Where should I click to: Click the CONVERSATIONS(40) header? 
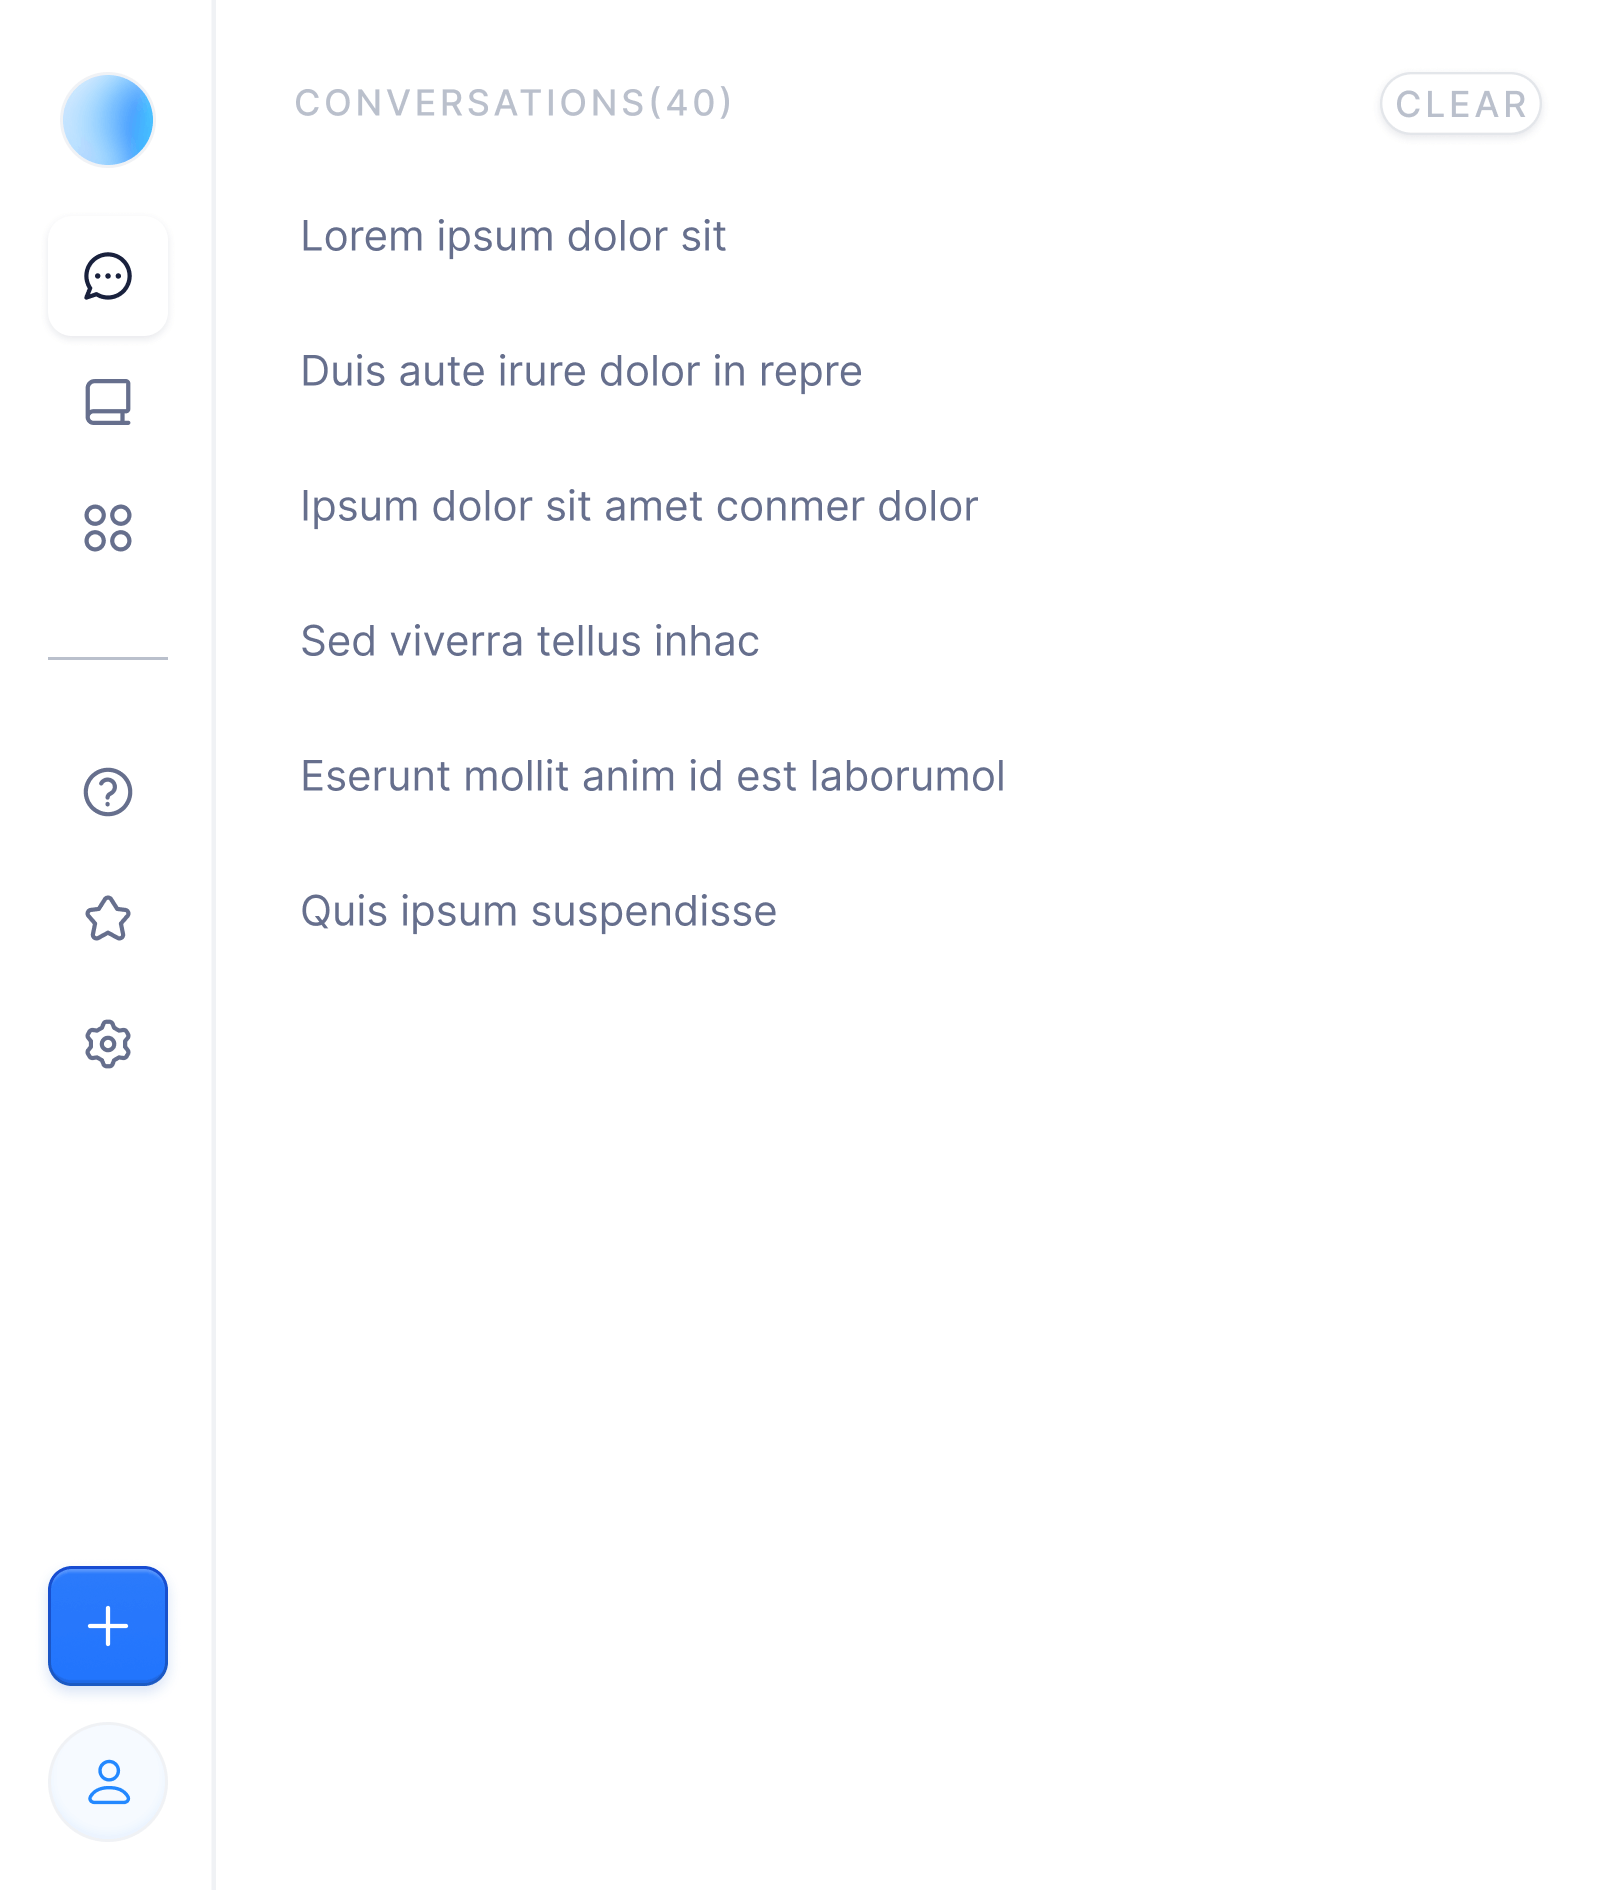(514, 104)
